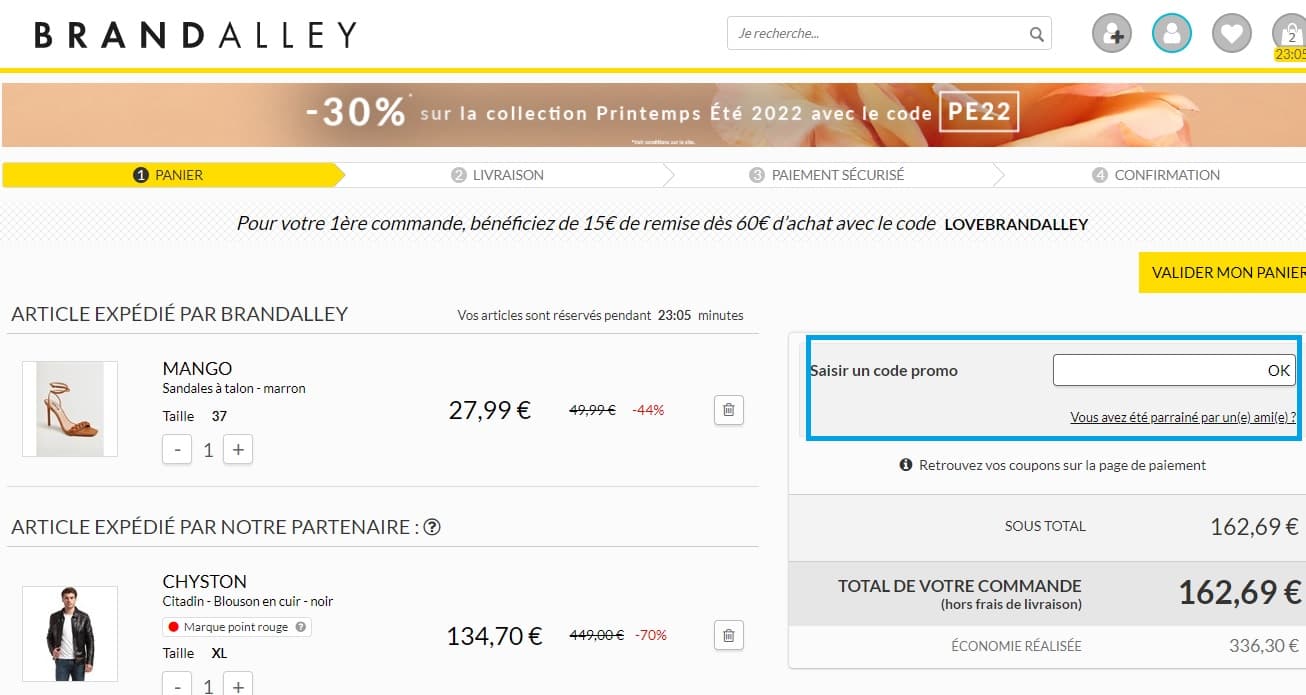This screenshot has width=1306, height=695.
Task: Validate the promo code with OK
Action: pos(1277,370)
